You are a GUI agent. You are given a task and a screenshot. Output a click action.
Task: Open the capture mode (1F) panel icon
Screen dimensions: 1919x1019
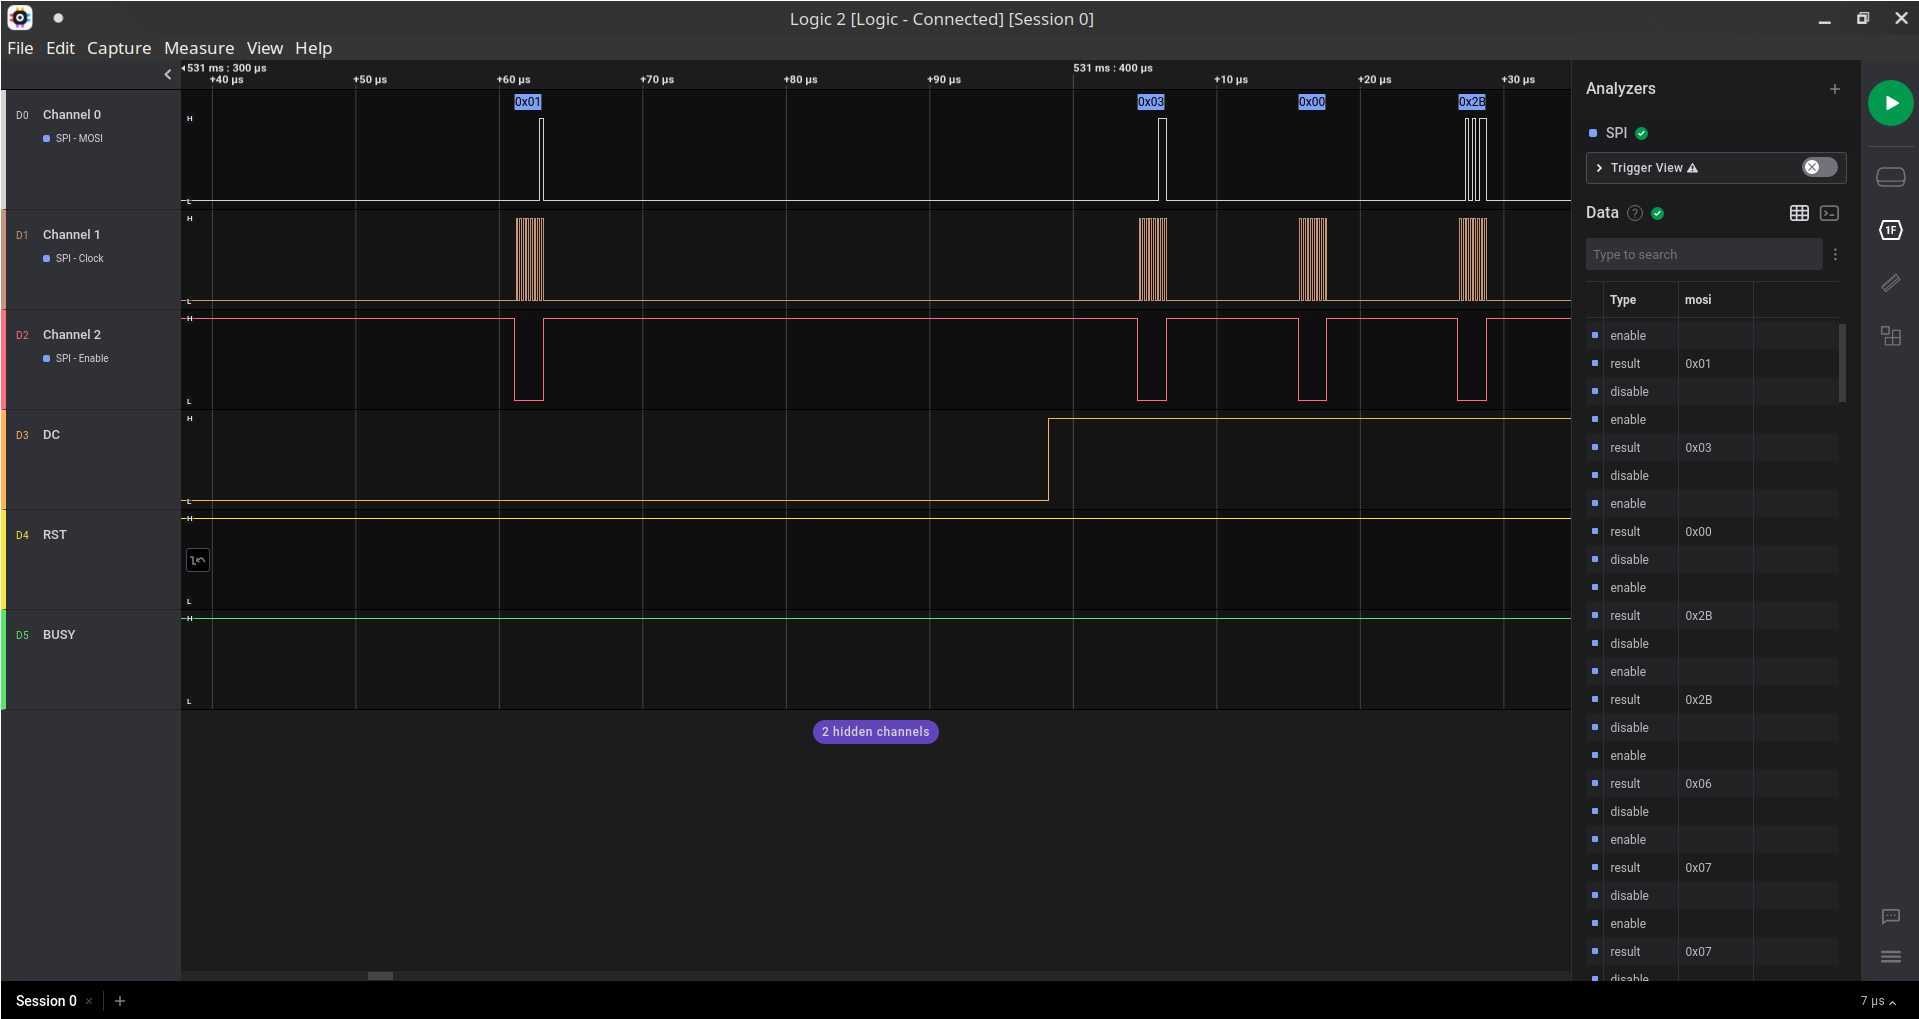(1890, 230)
